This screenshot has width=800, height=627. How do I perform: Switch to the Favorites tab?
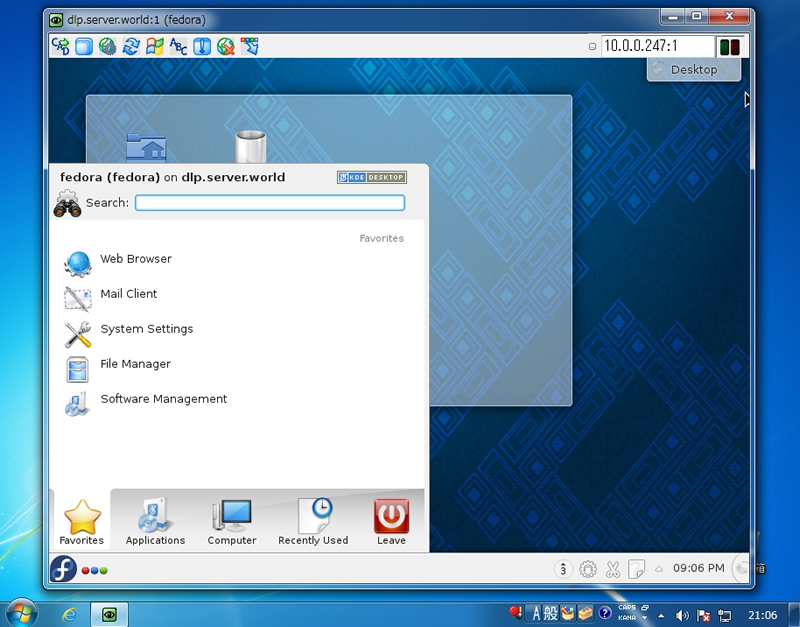[82, 521]
